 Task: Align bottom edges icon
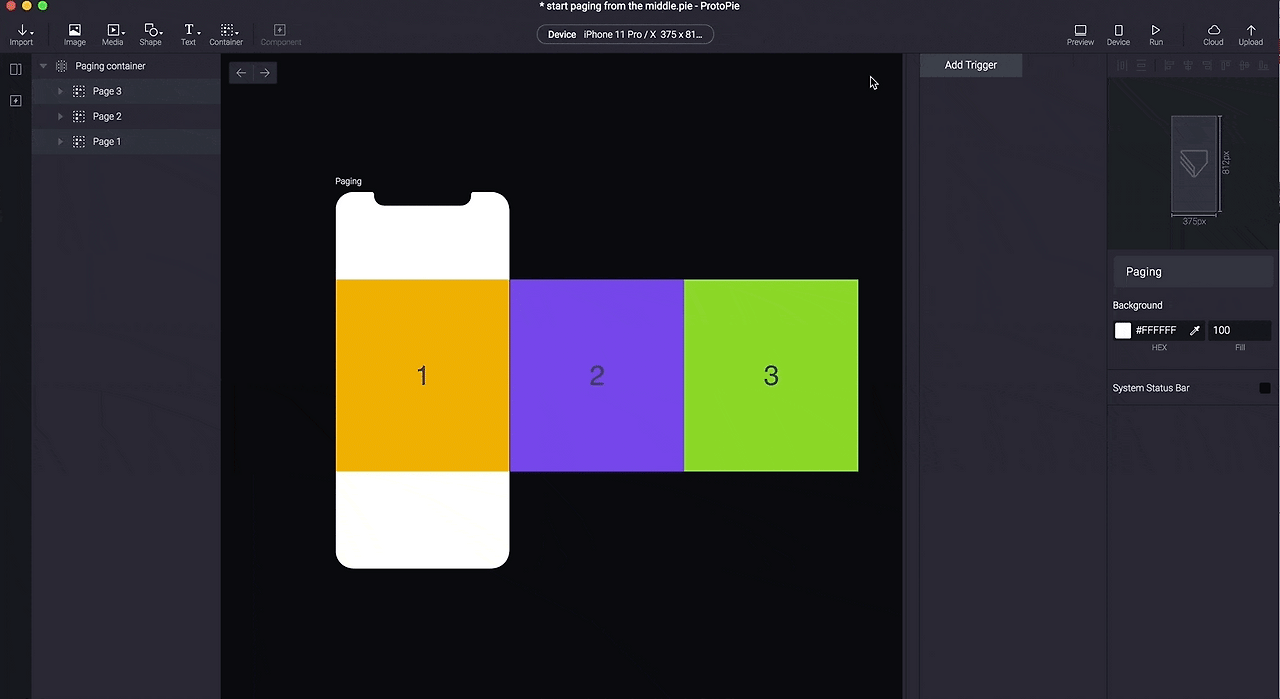[x=1264, y=66]
